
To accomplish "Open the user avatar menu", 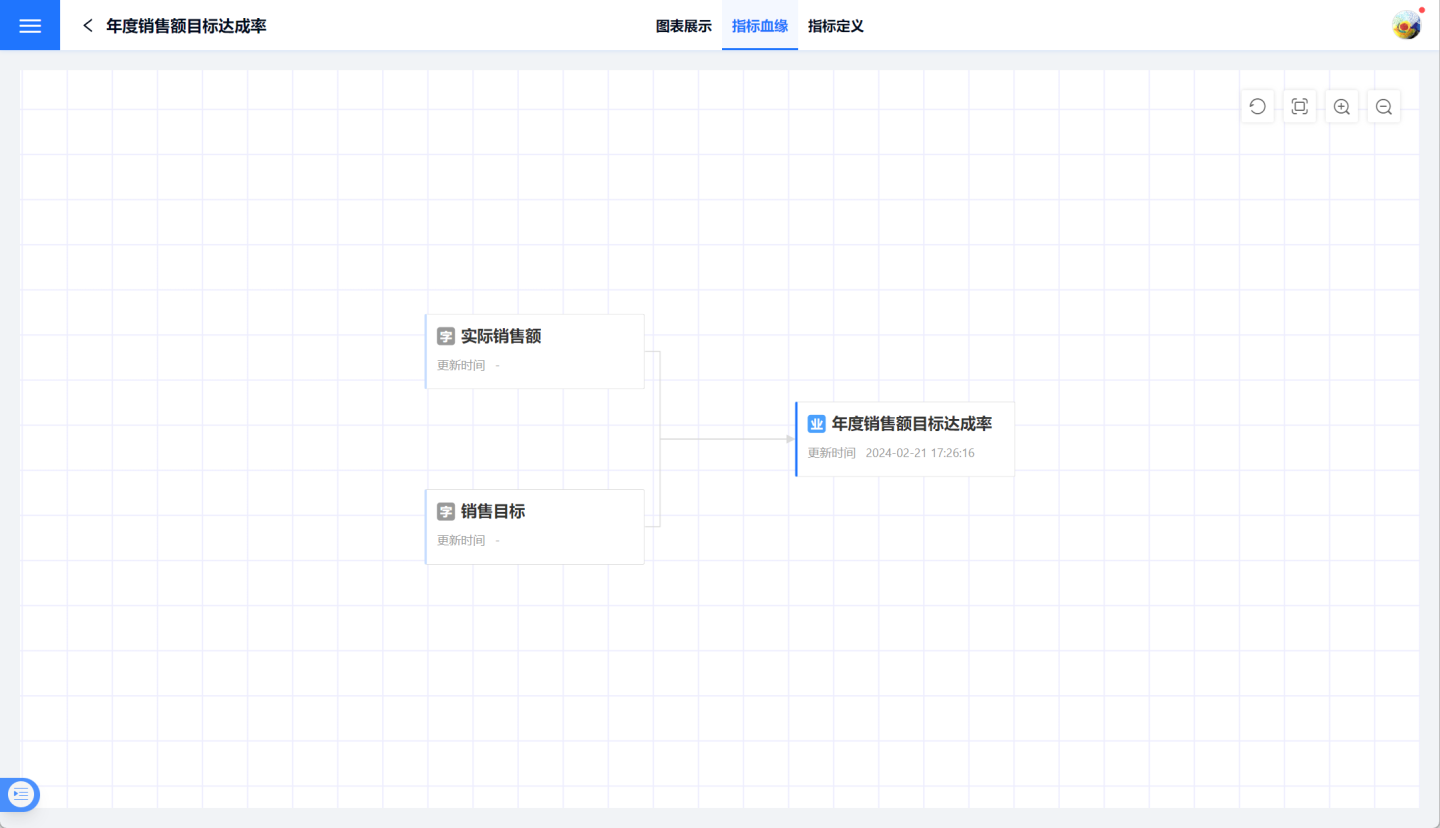I will click(1407, 25).
